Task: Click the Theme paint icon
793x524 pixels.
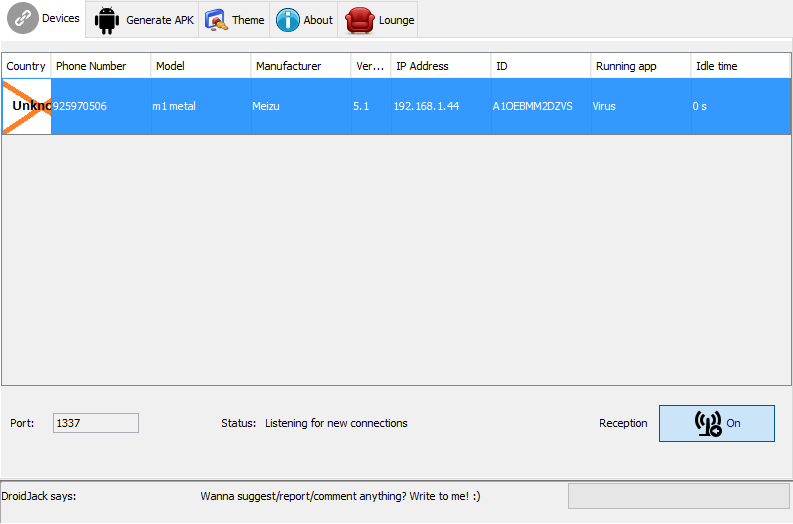Action: 216,20
